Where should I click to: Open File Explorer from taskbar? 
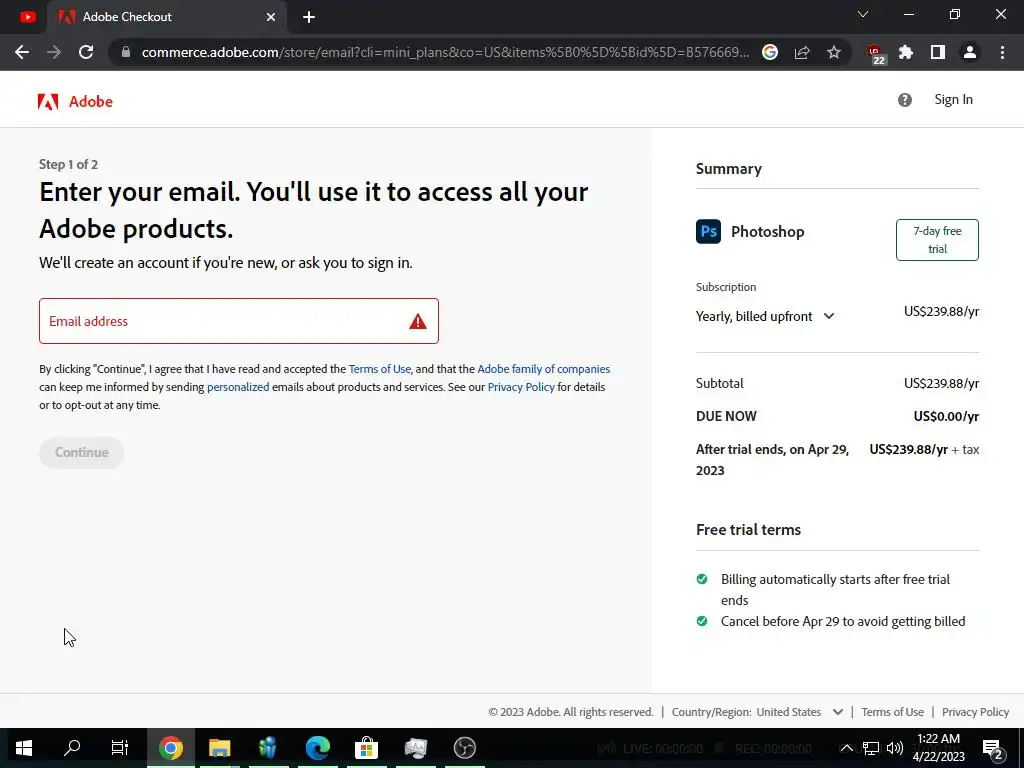(x=219, y=748)
